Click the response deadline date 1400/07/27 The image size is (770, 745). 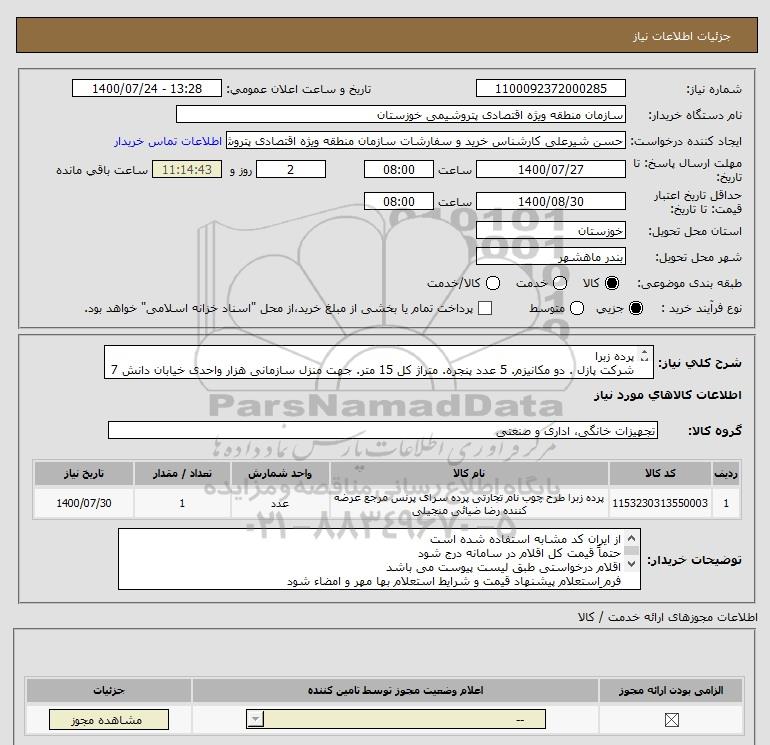[550, 169]
